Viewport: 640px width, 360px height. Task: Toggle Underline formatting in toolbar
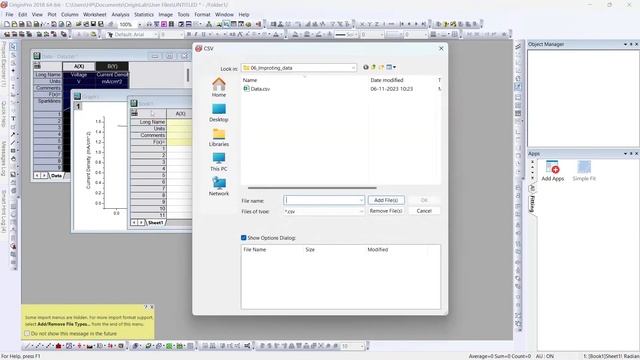click(203, 35)
